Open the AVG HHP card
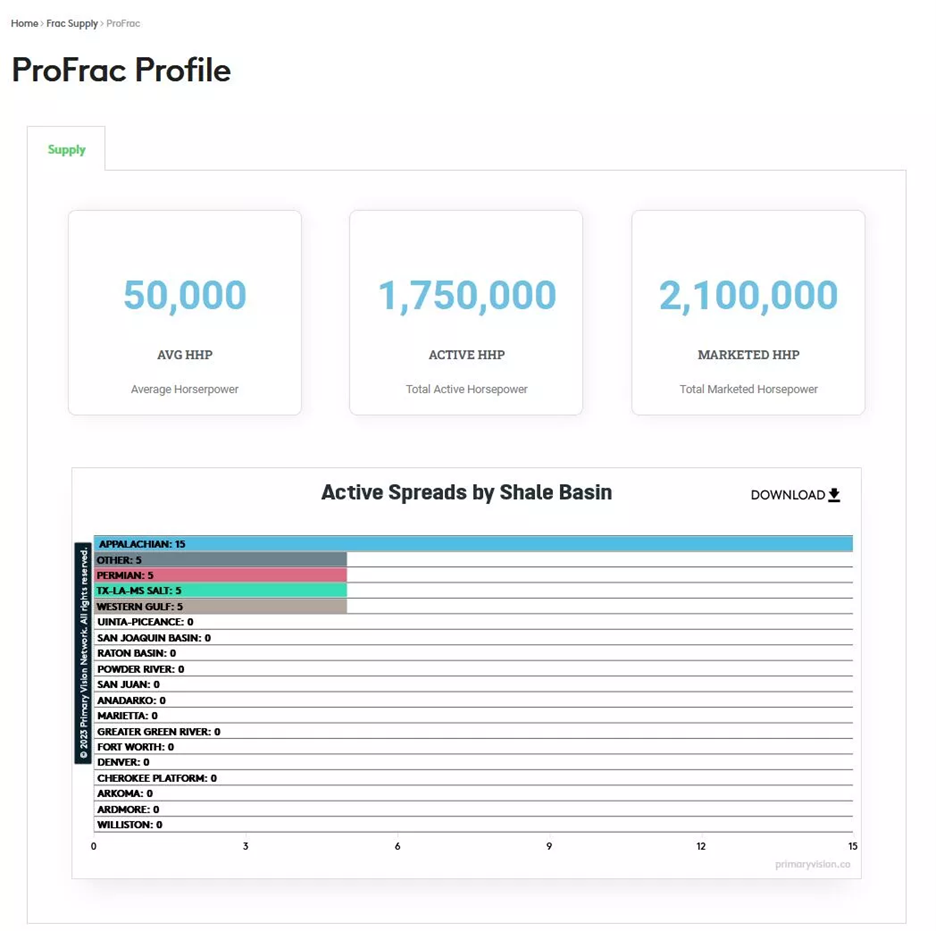Image resolution: width=936 pixels, height=931 pixels. (185, 313)
